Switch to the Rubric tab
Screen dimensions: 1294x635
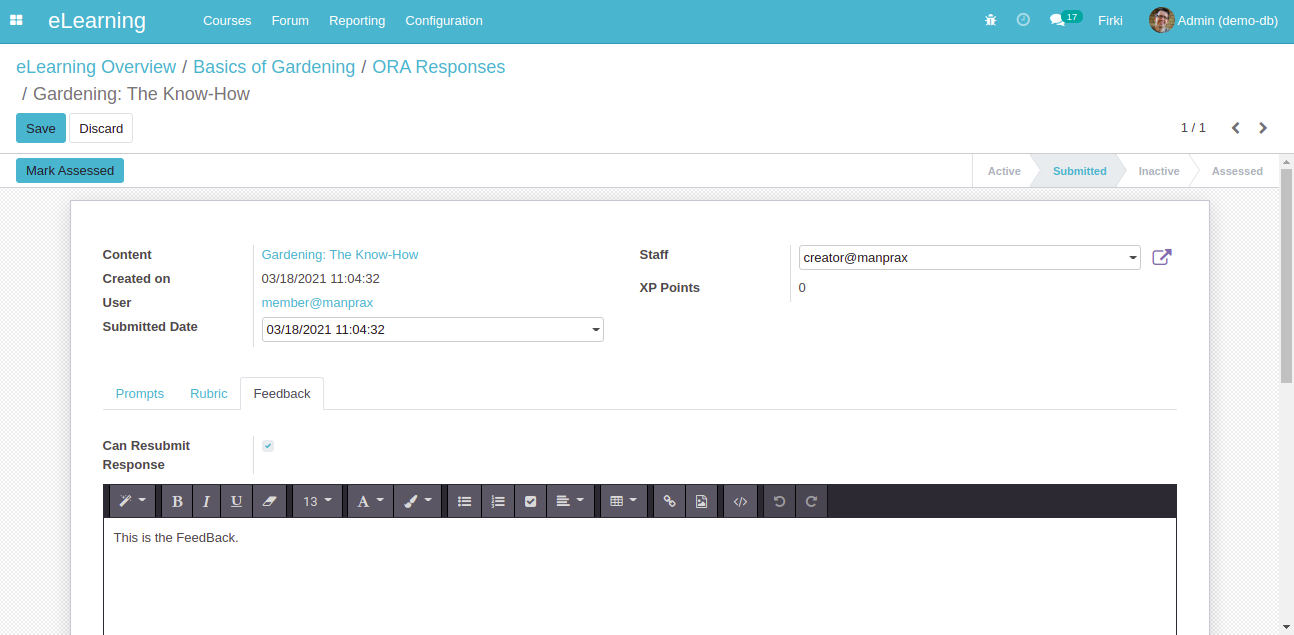(209, 394)
